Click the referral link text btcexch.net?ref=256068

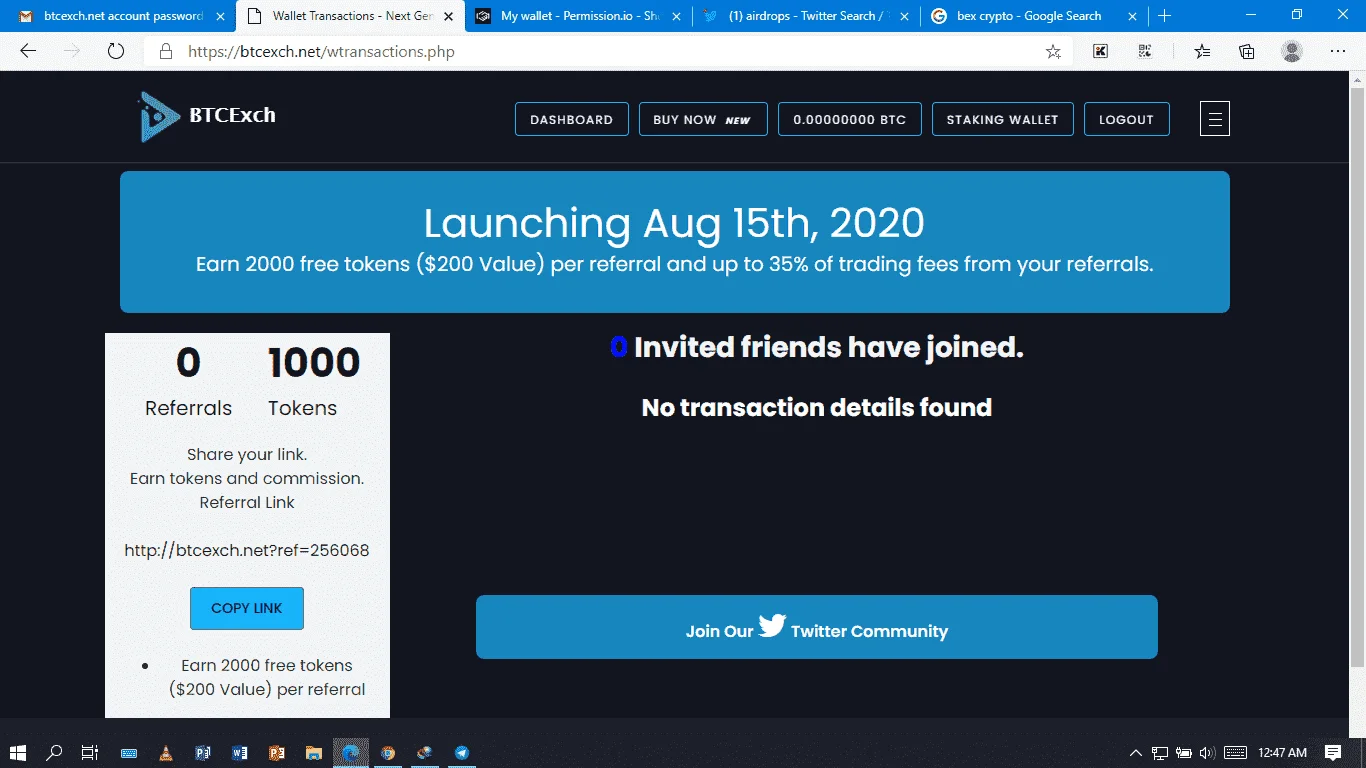[247, 550]
